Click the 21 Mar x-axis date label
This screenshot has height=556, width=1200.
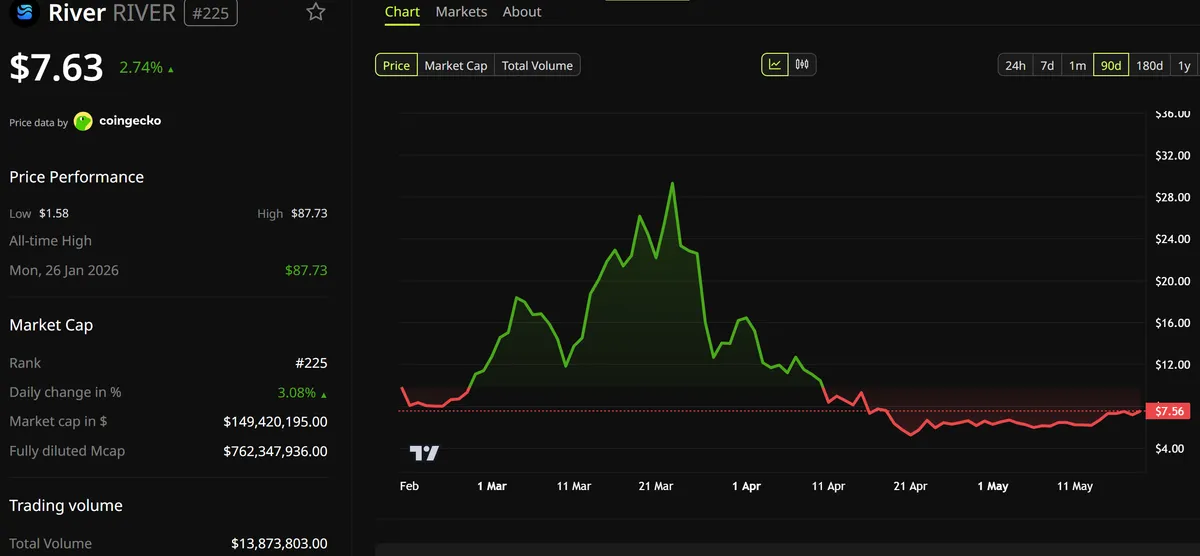click(656, 486)
